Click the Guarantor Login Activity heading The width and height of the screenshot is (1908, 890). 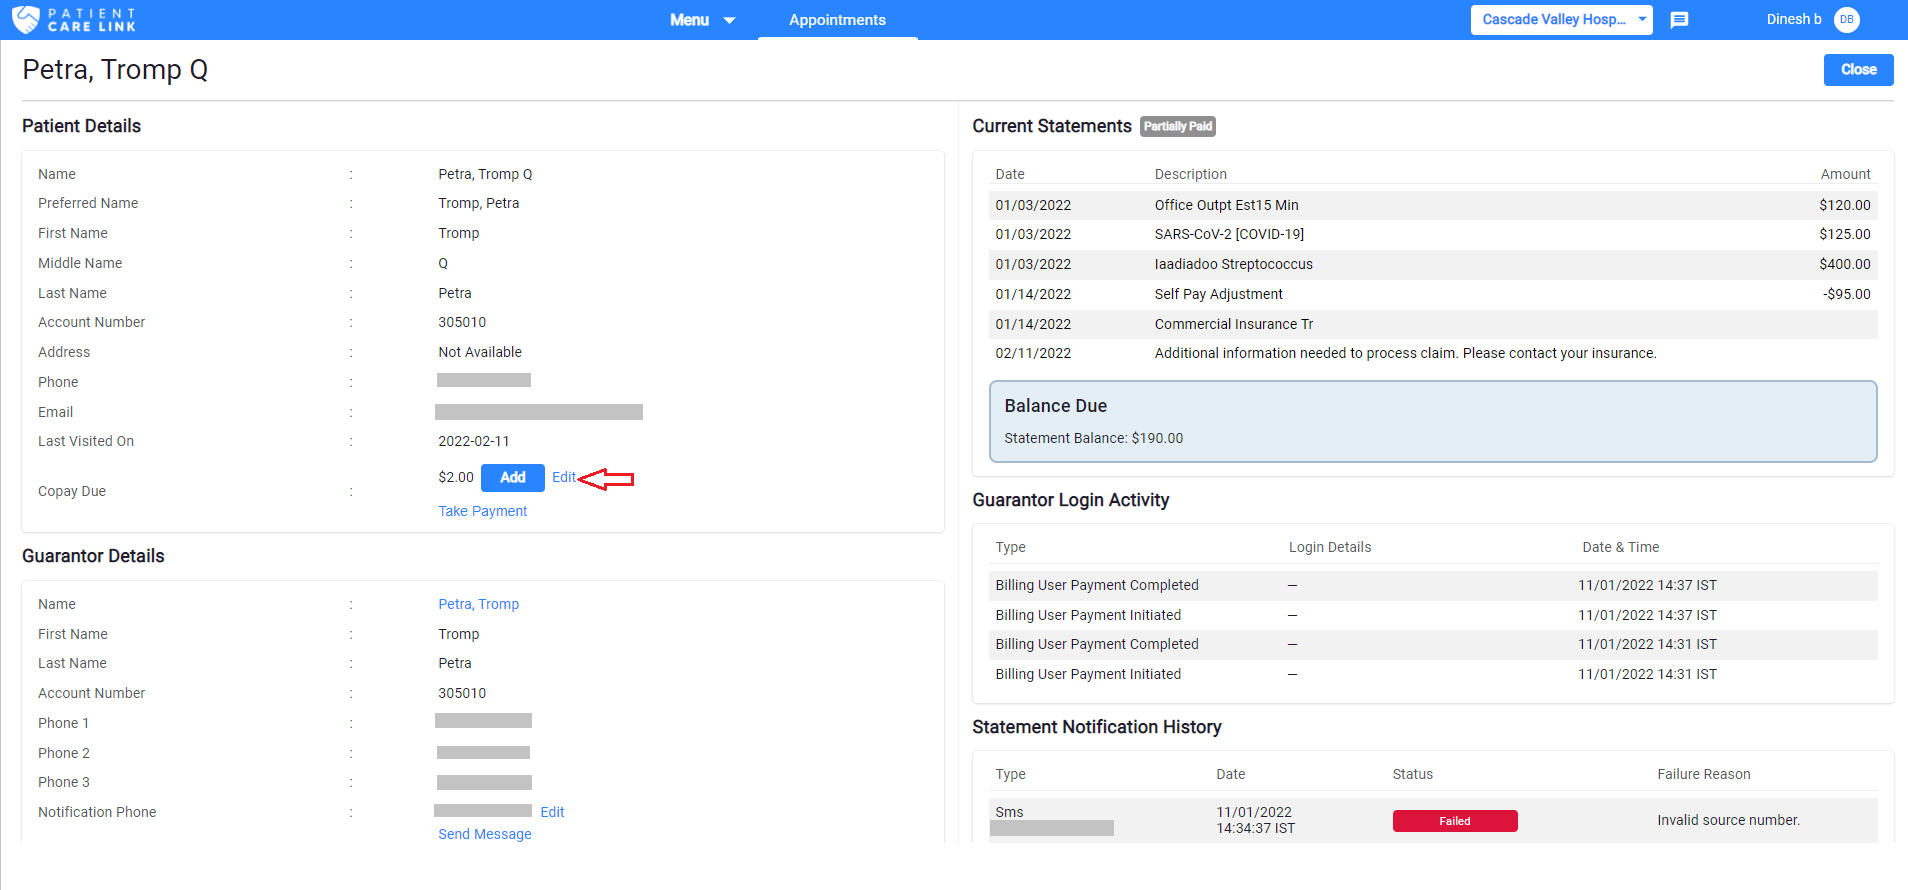[1070, 500]
